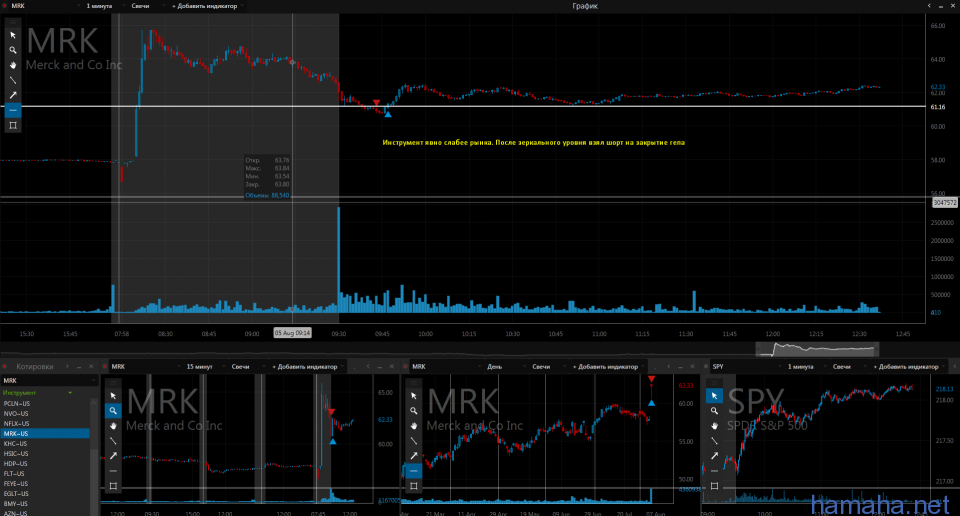The height and width of the screenshot is (516, 960).
Task: Open '+ Добавить индикатор' in 15-minute chart panel
Action: point(308,367)
